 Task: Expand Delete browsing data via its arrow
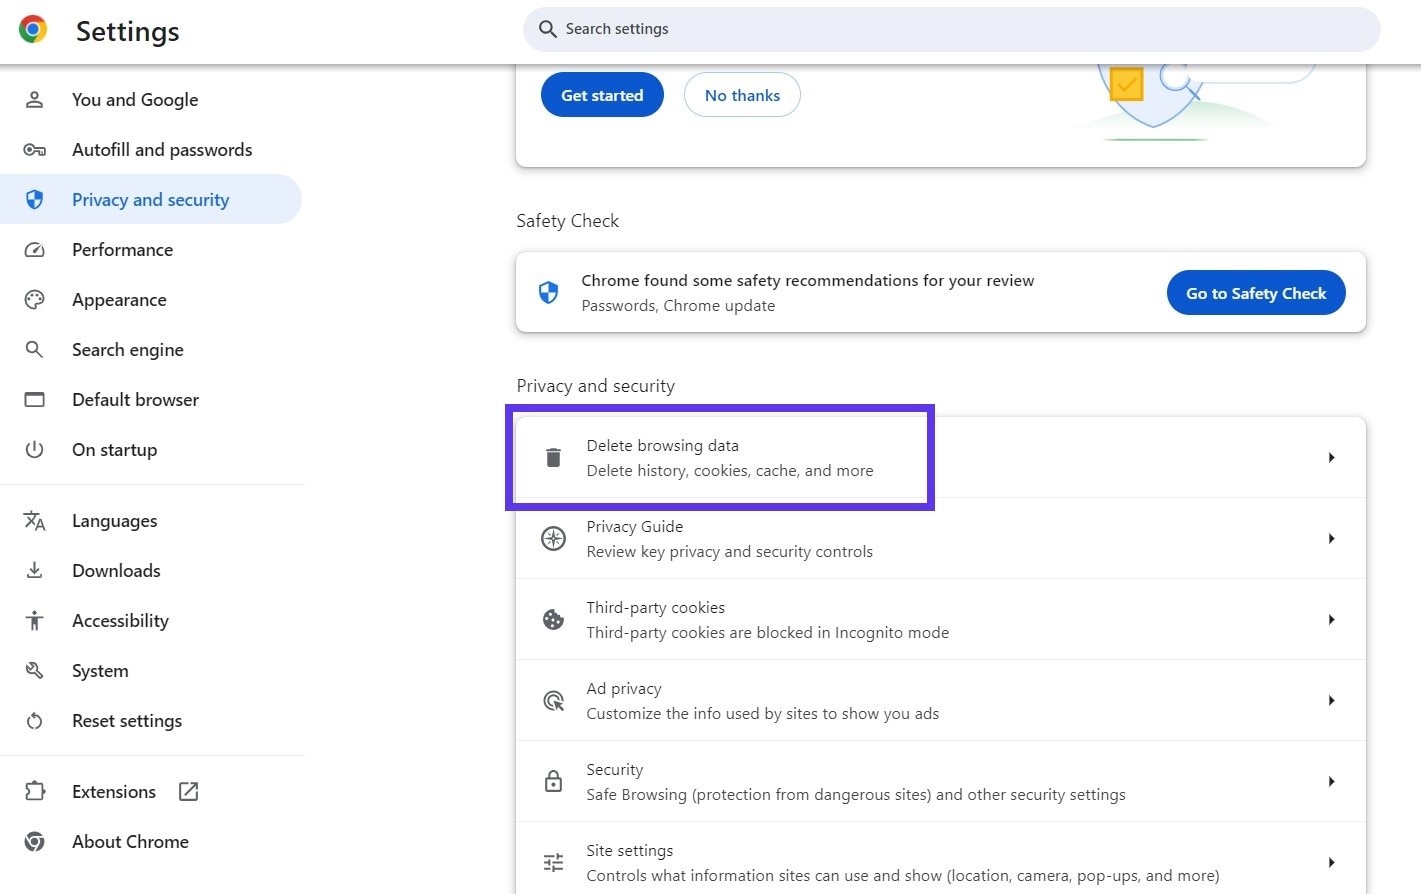pos(1331,457)
